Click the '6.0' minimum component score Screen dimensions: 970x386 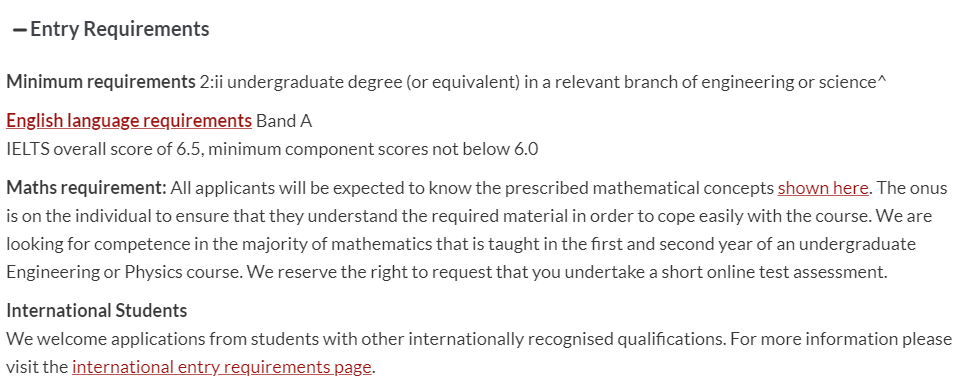tap(526, 149)
